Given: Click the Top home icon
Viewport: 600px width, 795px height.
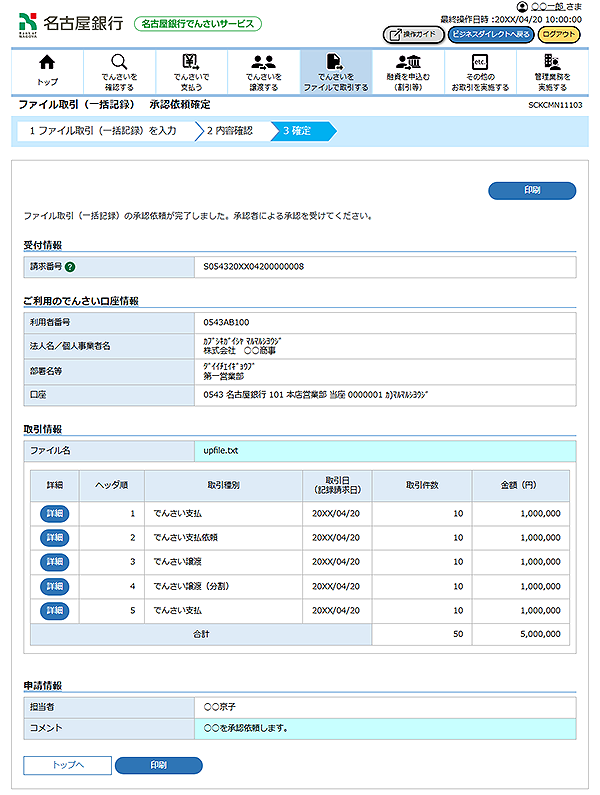Looking at the screenshot, I should pyautogui.click(x=47, y=70).
